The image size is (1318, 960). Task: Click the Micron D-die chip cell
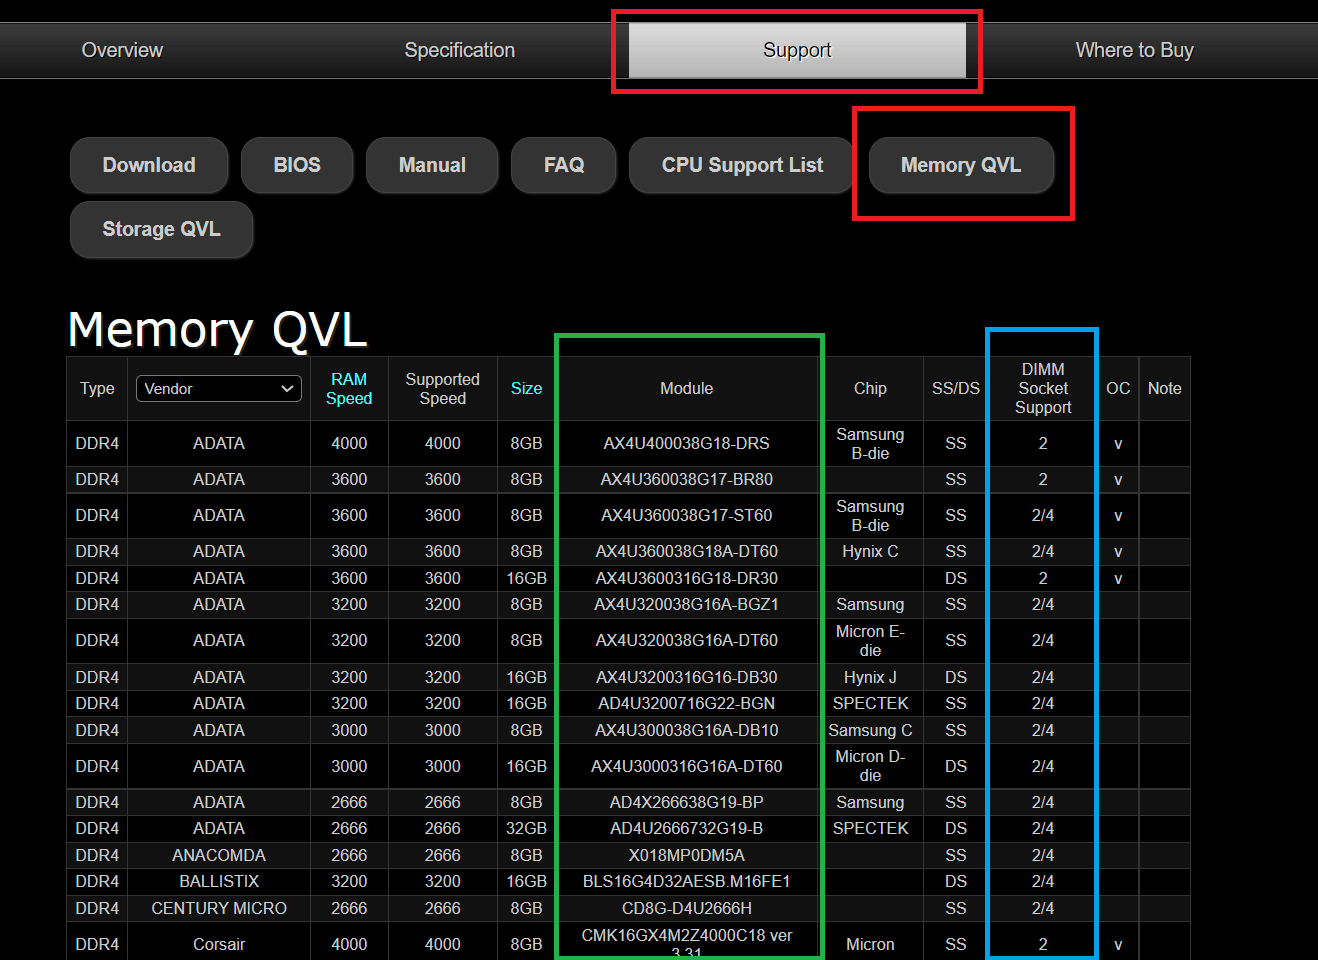coord(870,766)
